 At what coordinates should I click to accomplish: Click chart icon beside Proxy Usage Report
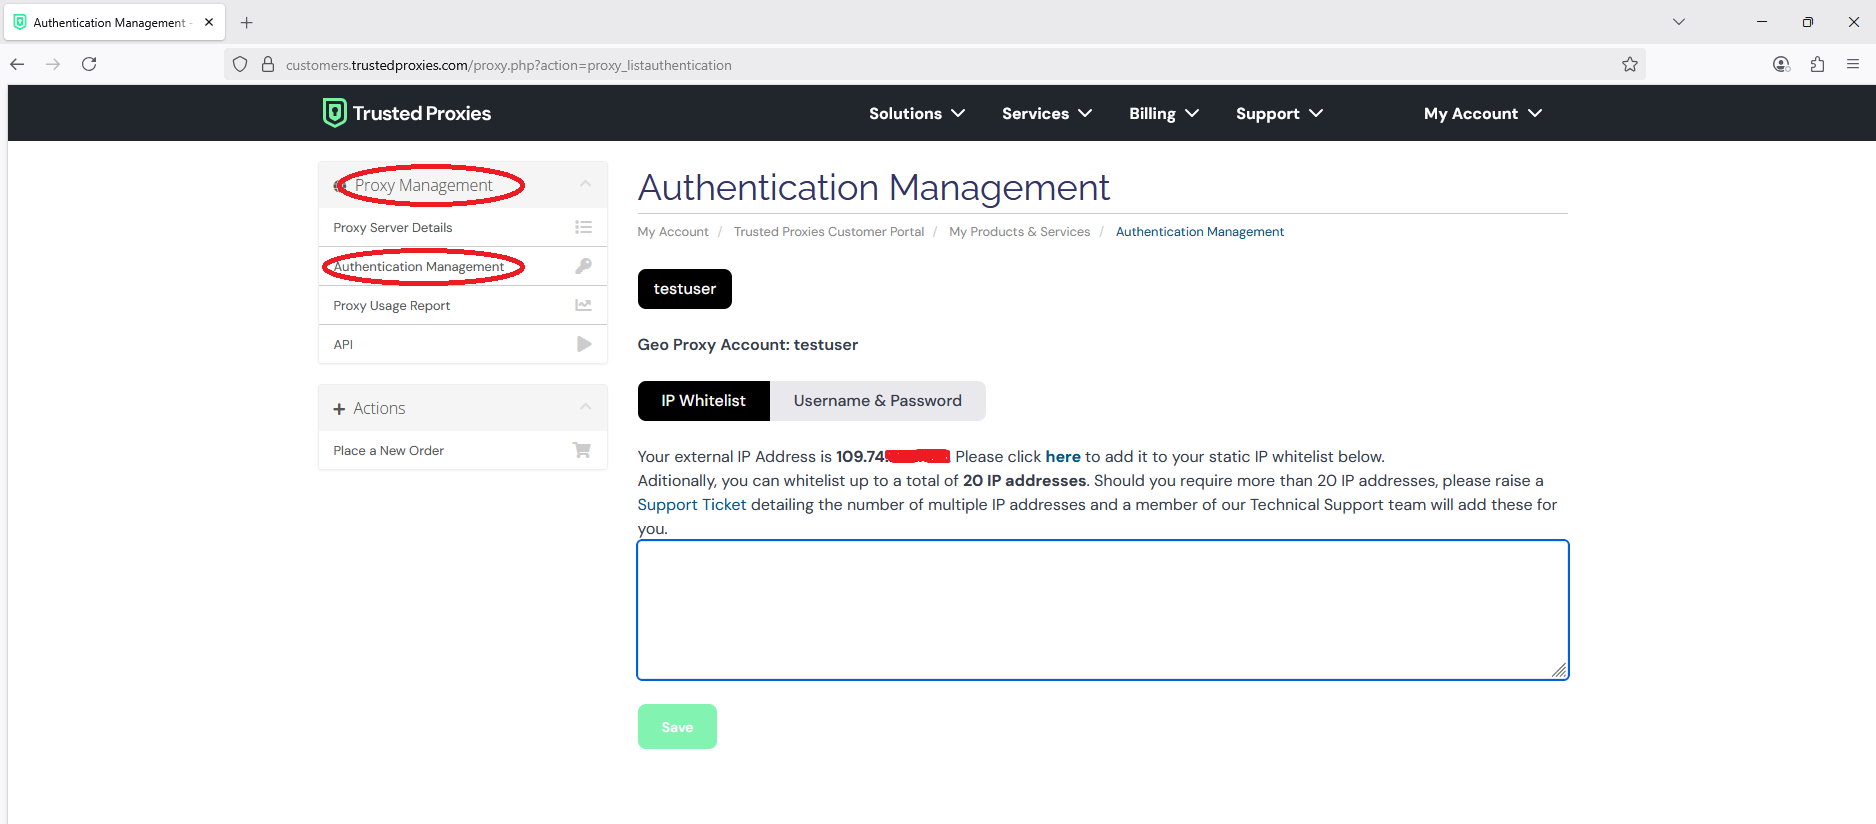tap(584, 305)
